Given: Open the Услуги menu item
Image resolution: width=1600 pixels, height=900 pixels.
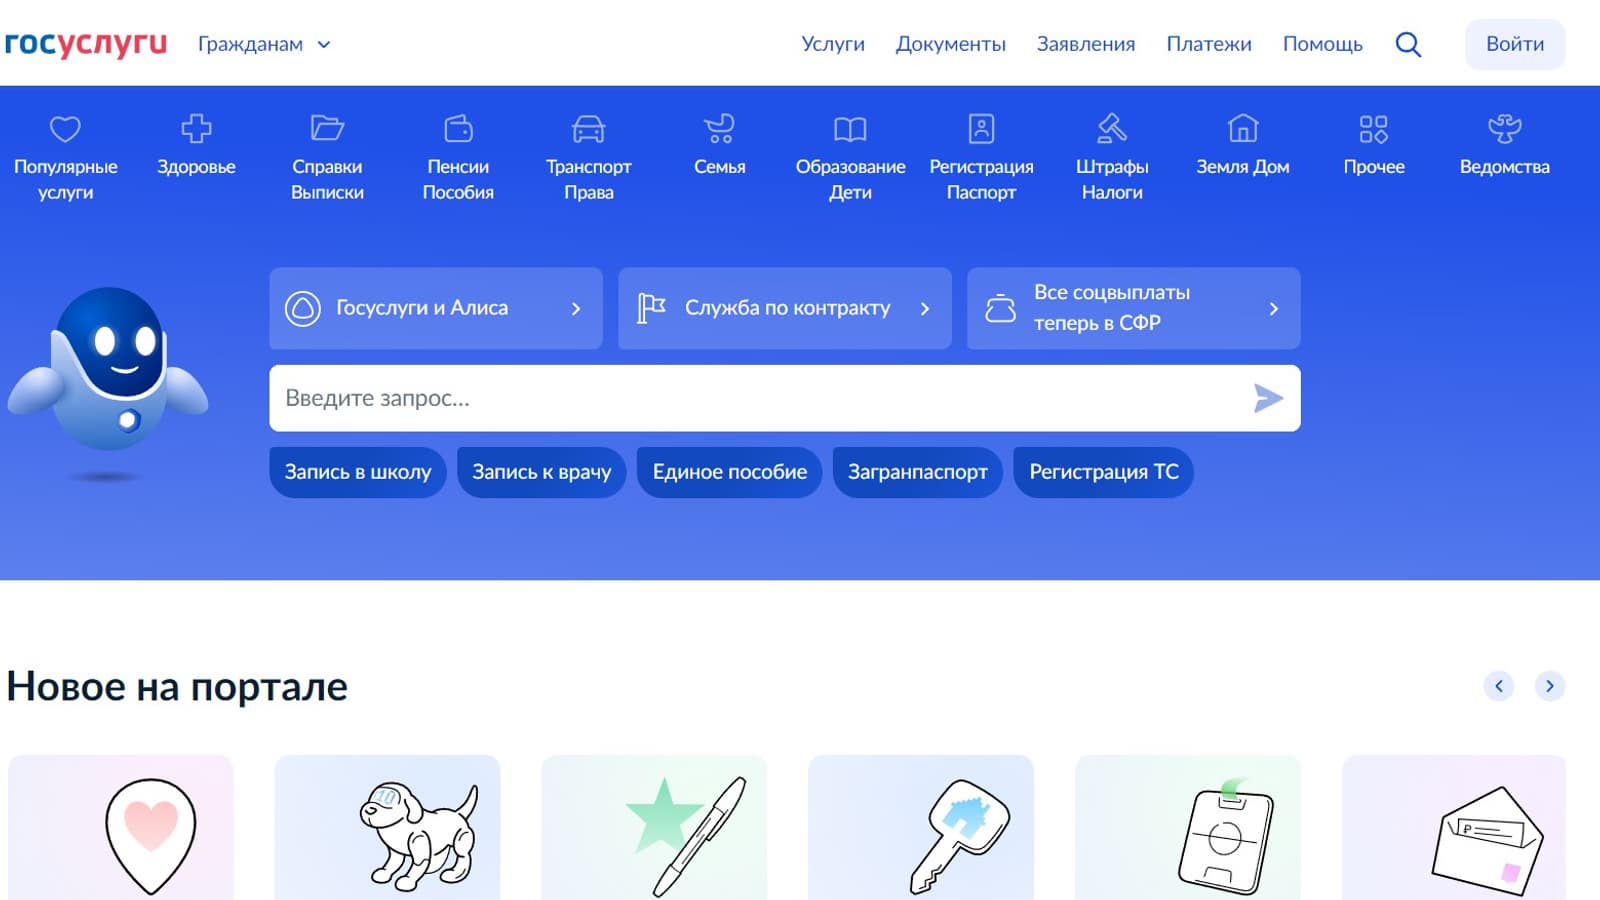Looking at the screenshot, I should pyautogui.click(x=833, y=44).
